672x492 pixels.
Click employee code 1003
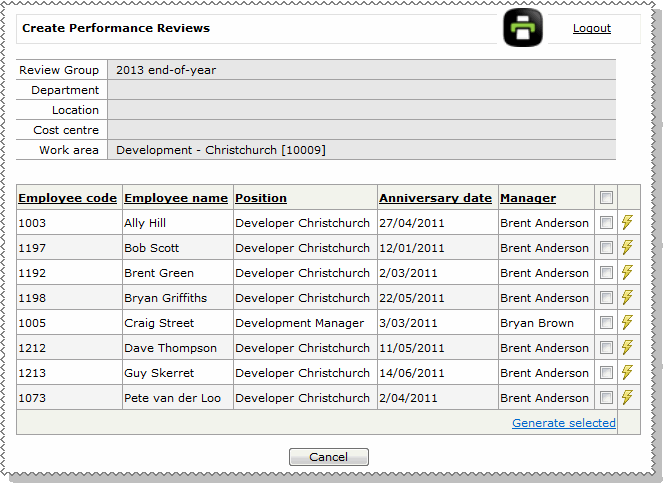coord(32,223)
